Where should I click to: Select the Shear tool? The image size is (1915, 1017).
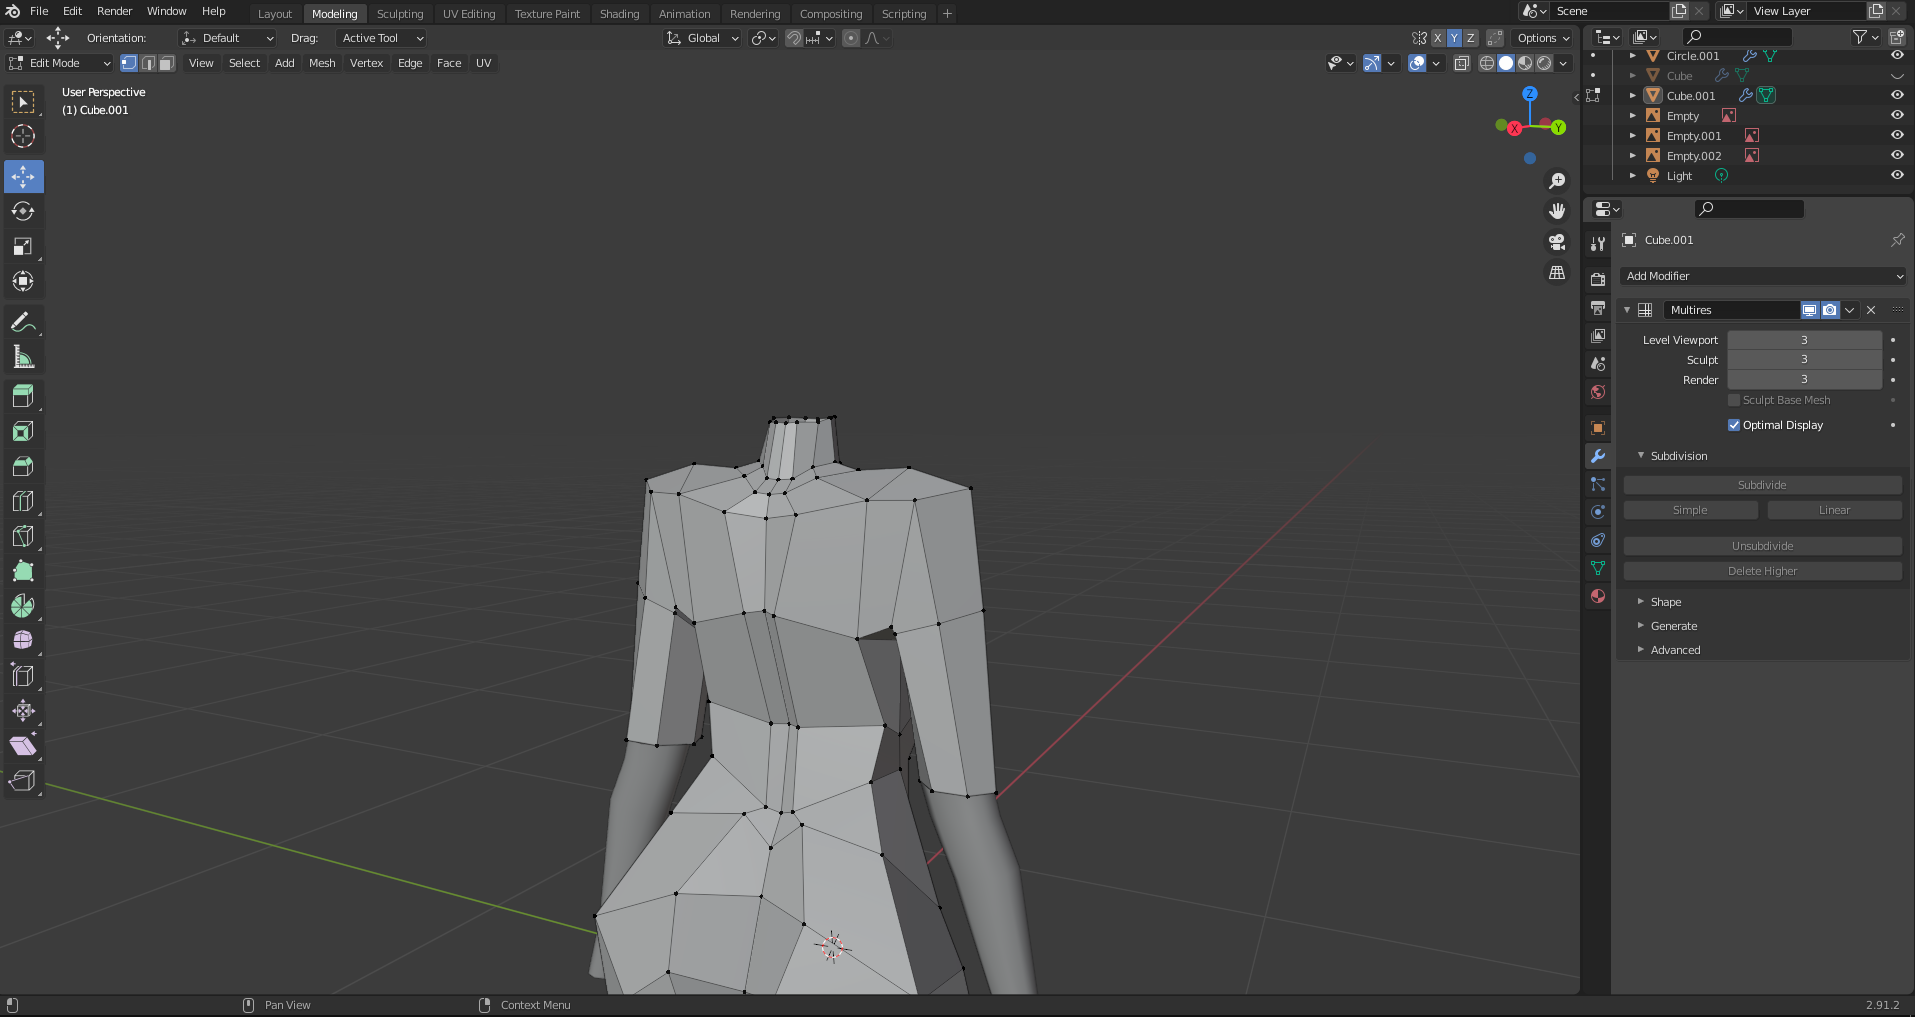point(23,746)
